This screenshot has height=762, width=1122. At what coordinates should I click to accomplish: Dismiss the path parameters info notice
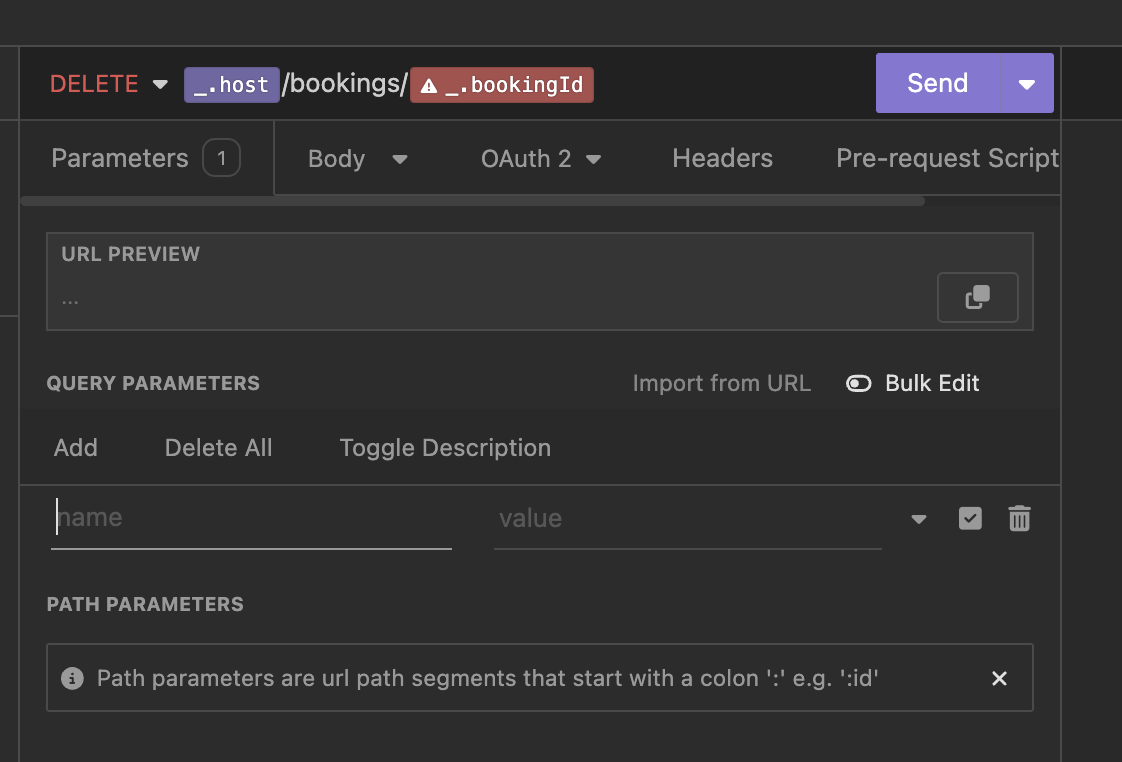(x=998, y=678)
